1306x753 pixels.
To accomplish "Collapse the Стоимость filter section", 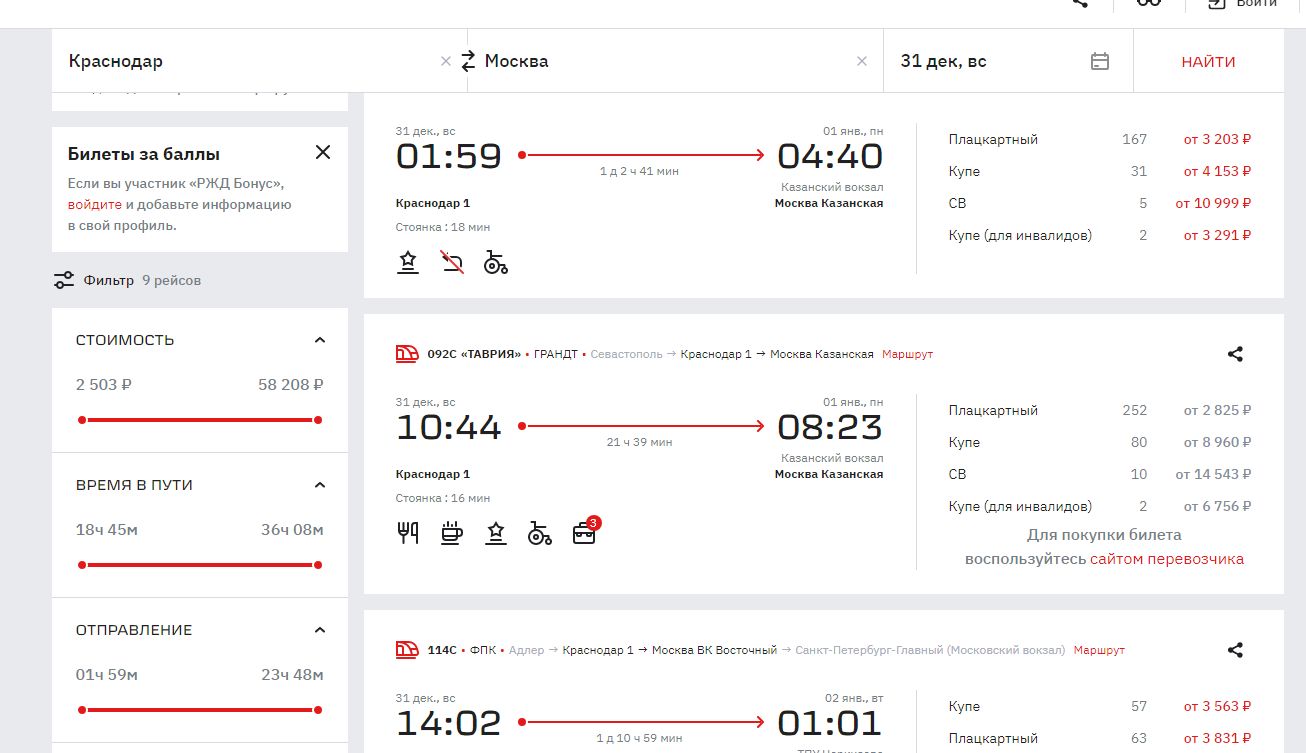I will click(320, 340).
